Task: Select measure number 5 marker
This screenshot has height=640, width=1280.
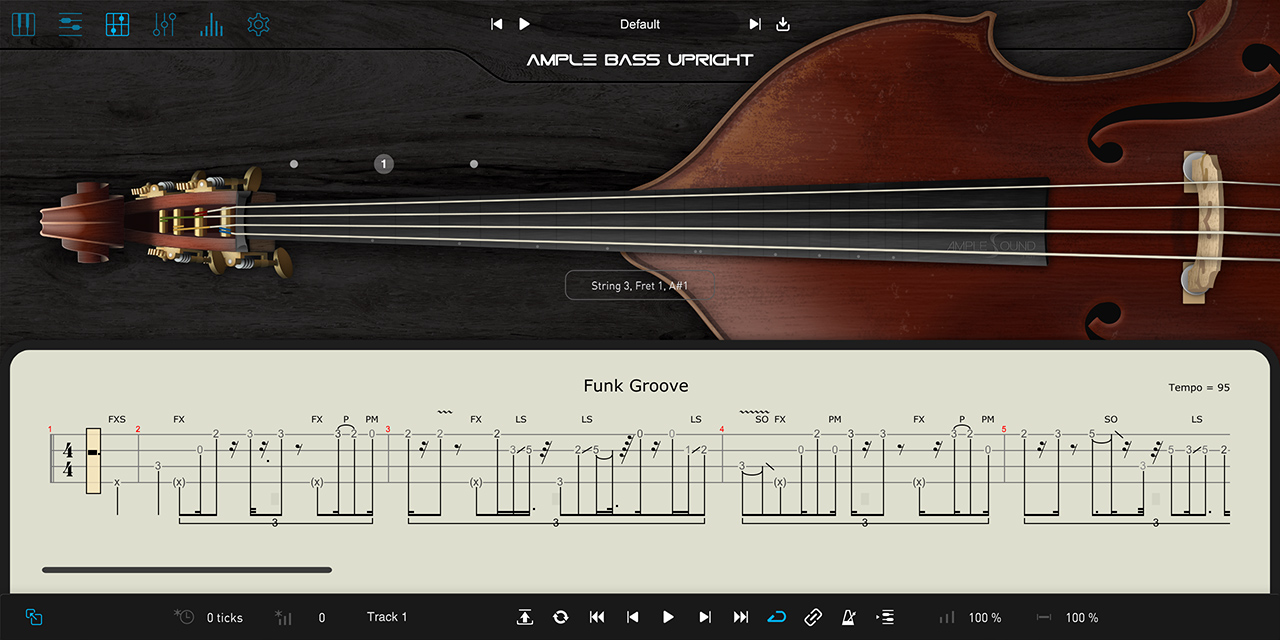Action: coord(1005,429)
